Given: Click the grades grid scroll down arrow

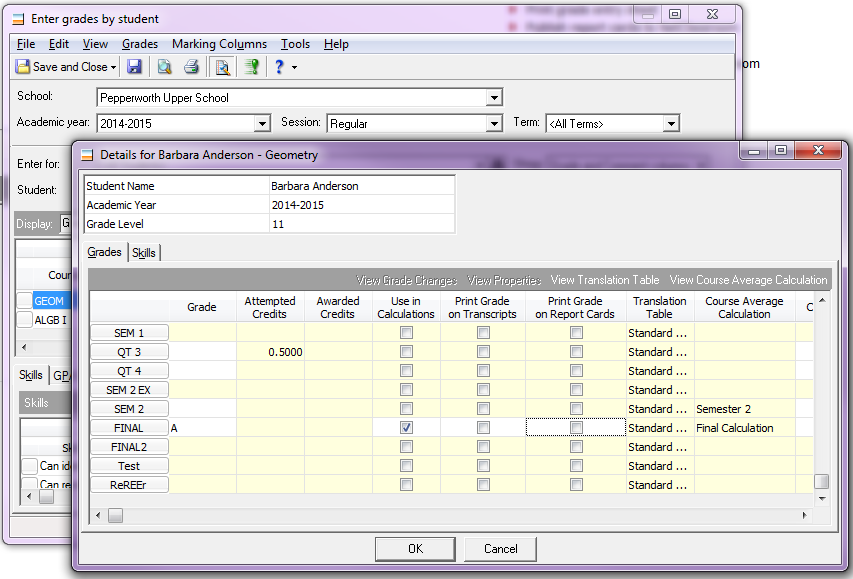Looking at the screenshot, I should (822, 498).
